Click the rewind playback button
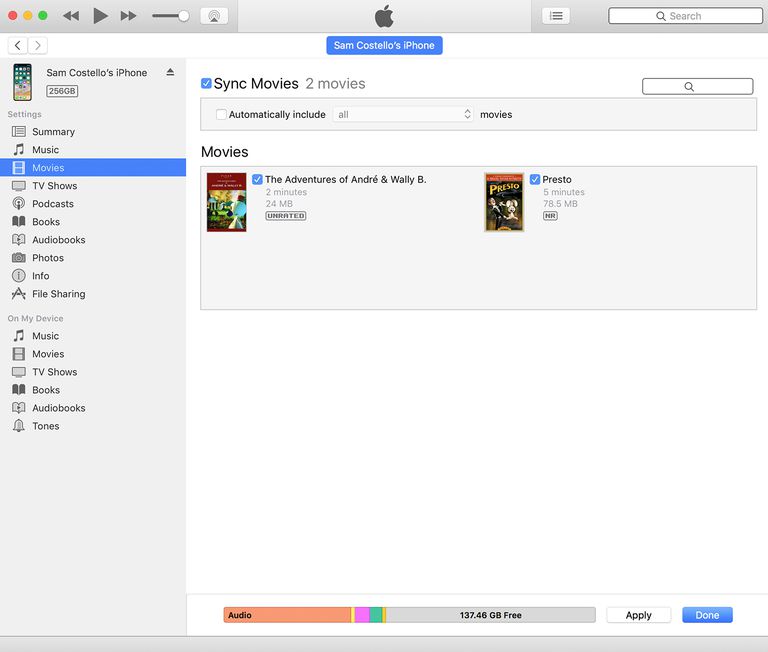The width and height of the screenshot is (768, 652). (71, 16)
